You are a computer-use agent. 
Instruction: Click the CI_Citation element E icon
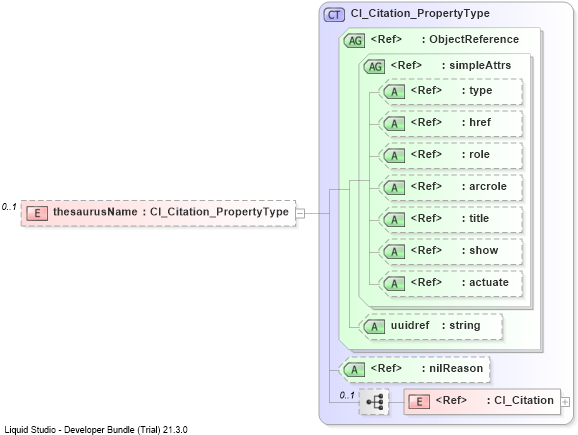[x=419, y=401]
